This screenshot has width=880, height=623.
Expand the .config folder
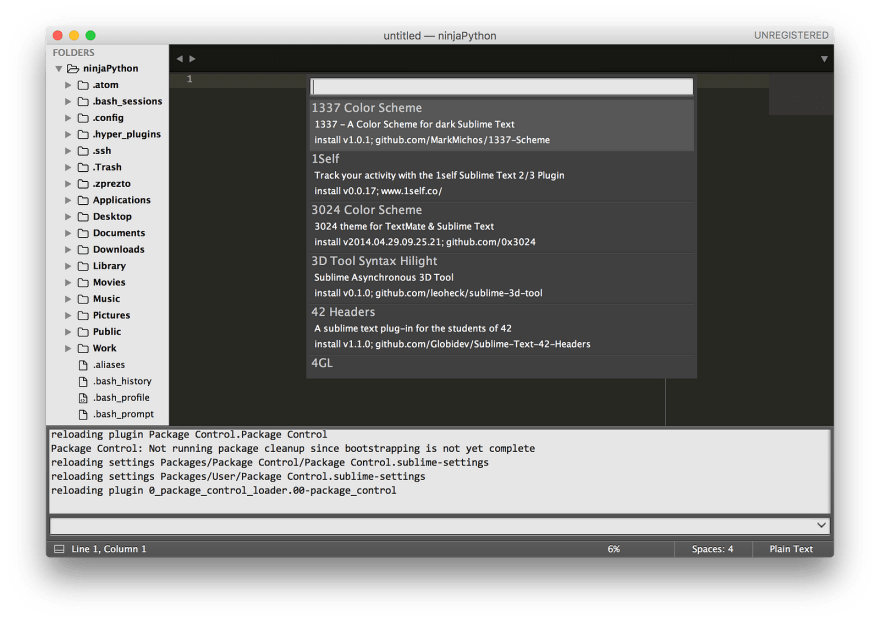[68, 118]
